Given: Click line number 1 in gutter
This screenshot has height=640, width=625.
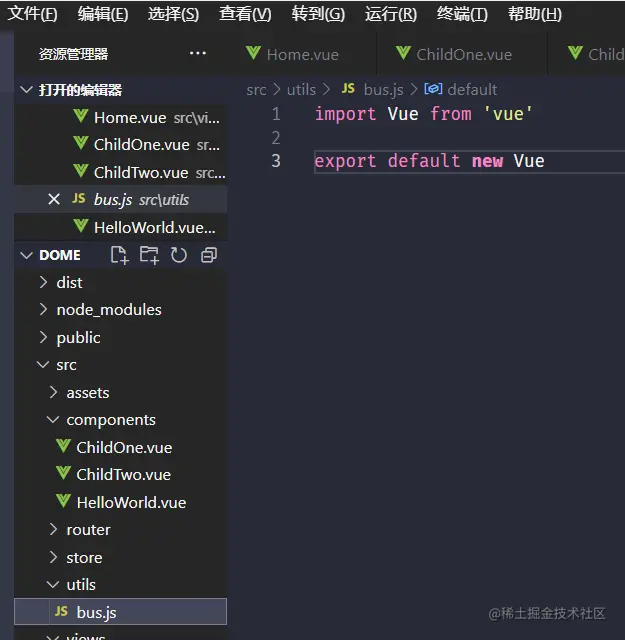Looking at the screenshot, I should point(276,114).
